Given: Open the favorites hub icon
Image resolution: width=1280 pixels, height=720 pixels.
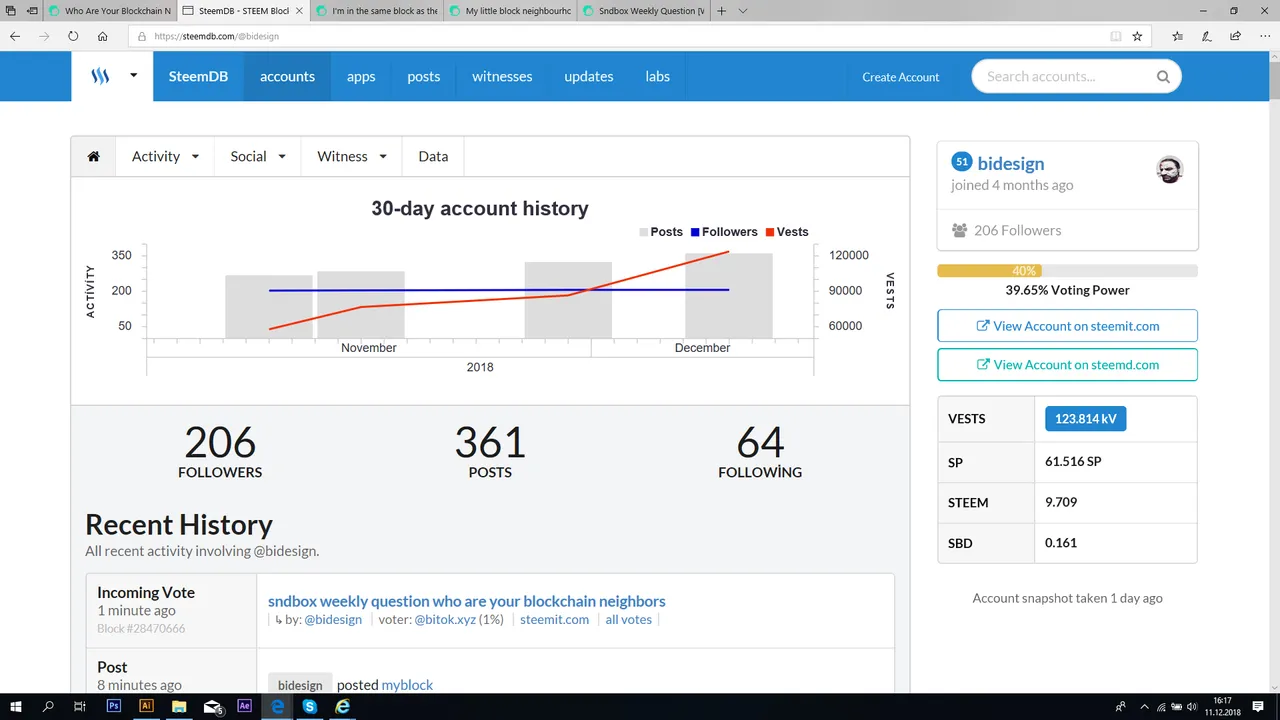Looking at the screenshot, I should point(1178,36).
